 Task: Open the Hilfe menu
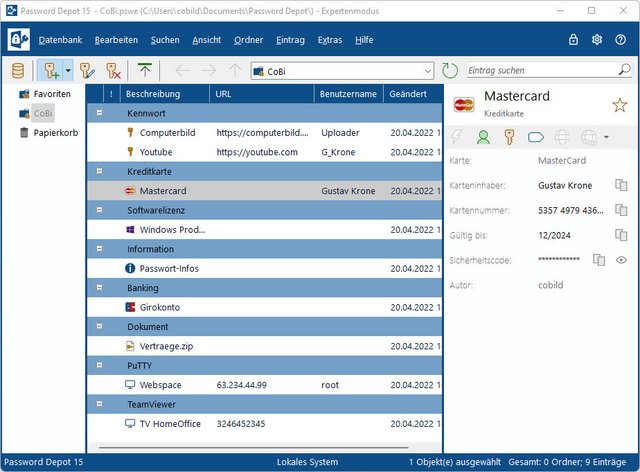pyautogui.click(x=364, y=40)
